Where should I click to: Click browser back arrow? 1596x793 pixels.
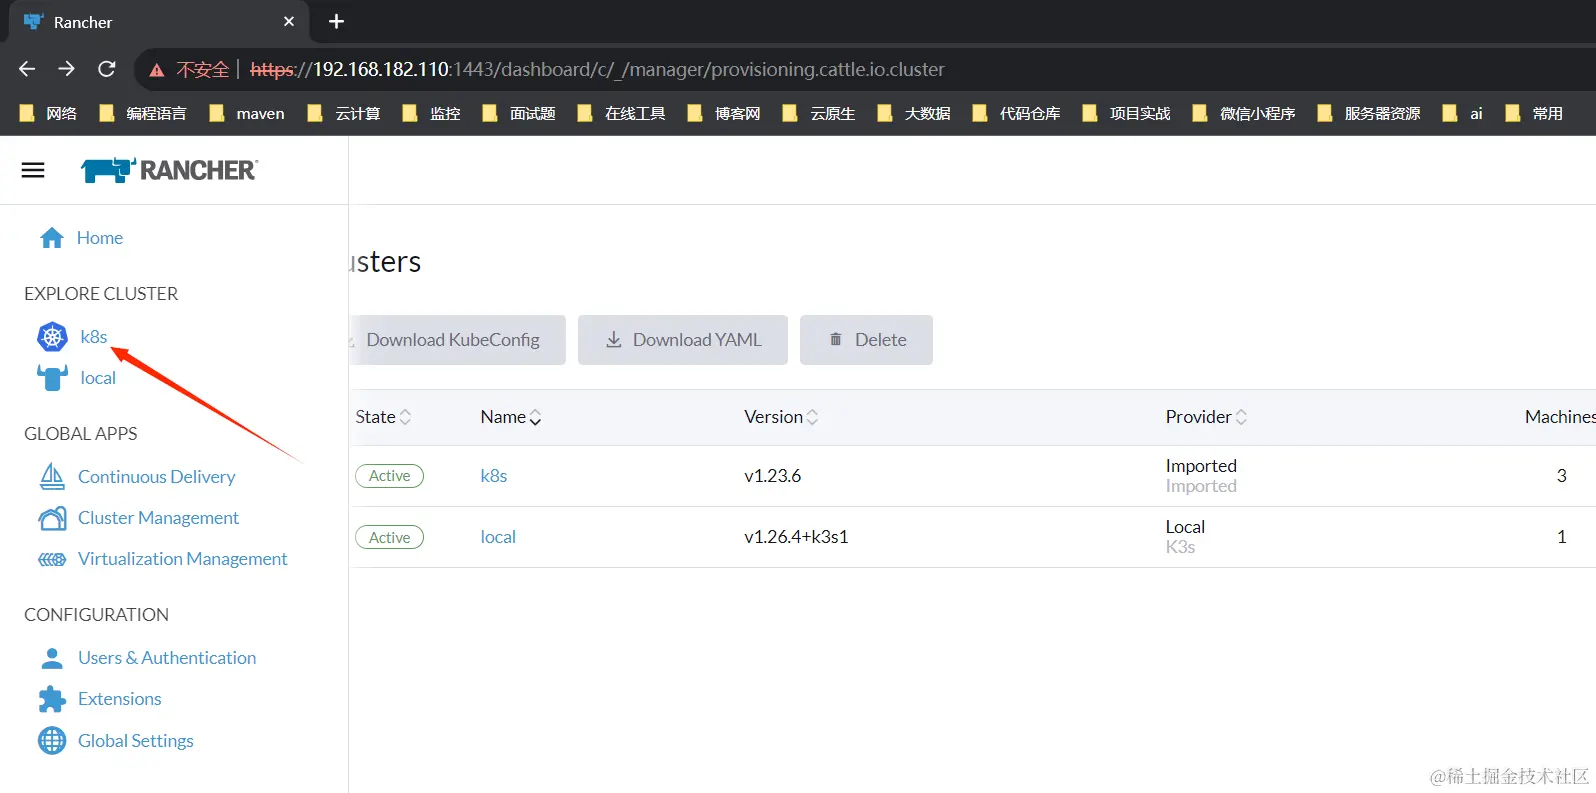tap(27, 69)
